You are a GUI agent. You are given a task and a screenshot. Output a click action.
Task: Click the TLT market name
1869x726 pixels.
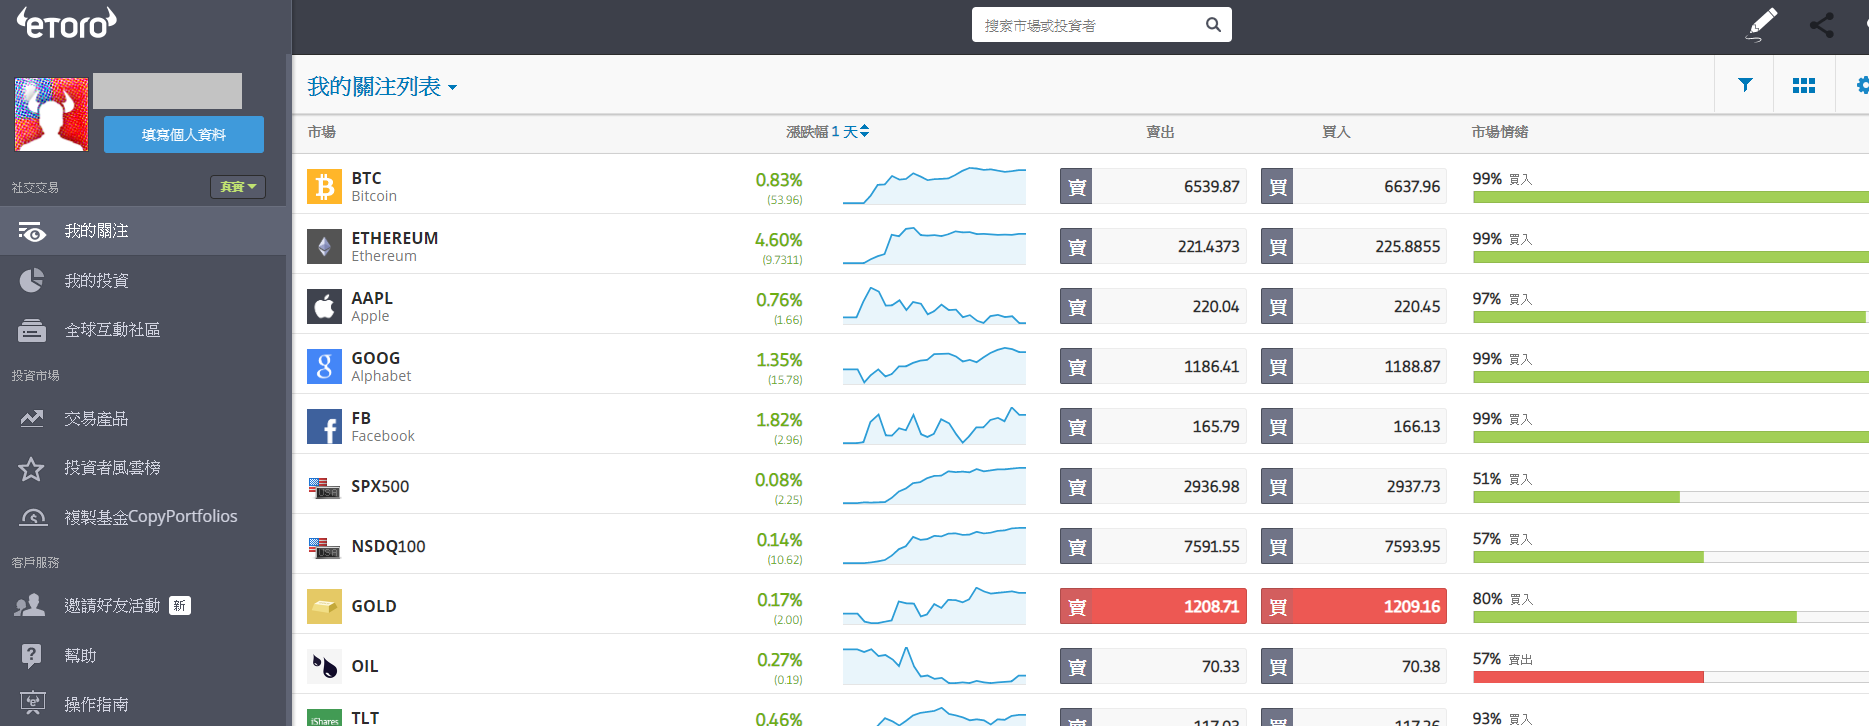point(365,718)
